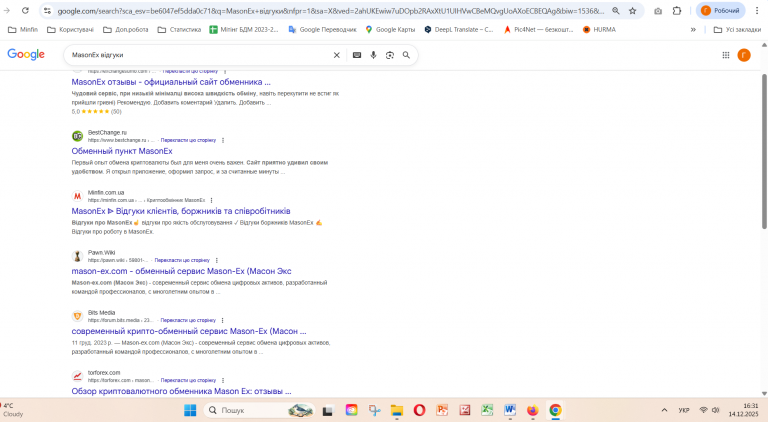Open Excel from the taskbar

487,410
